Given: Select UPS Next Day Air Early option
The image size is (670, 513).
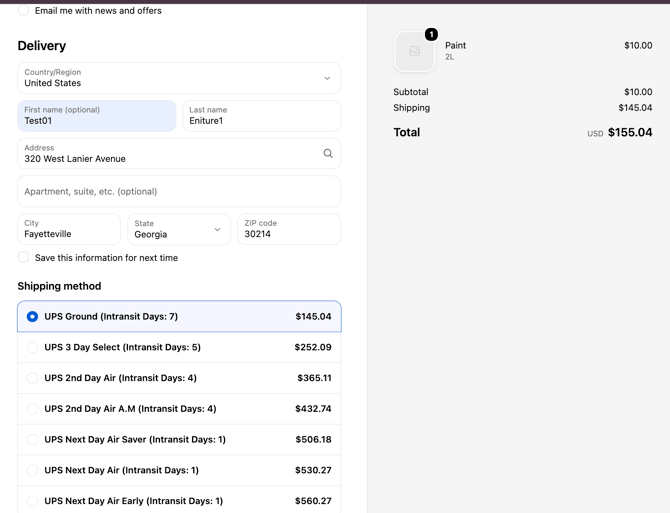Looking at the screenshot, I should click(x=179, y=501).
